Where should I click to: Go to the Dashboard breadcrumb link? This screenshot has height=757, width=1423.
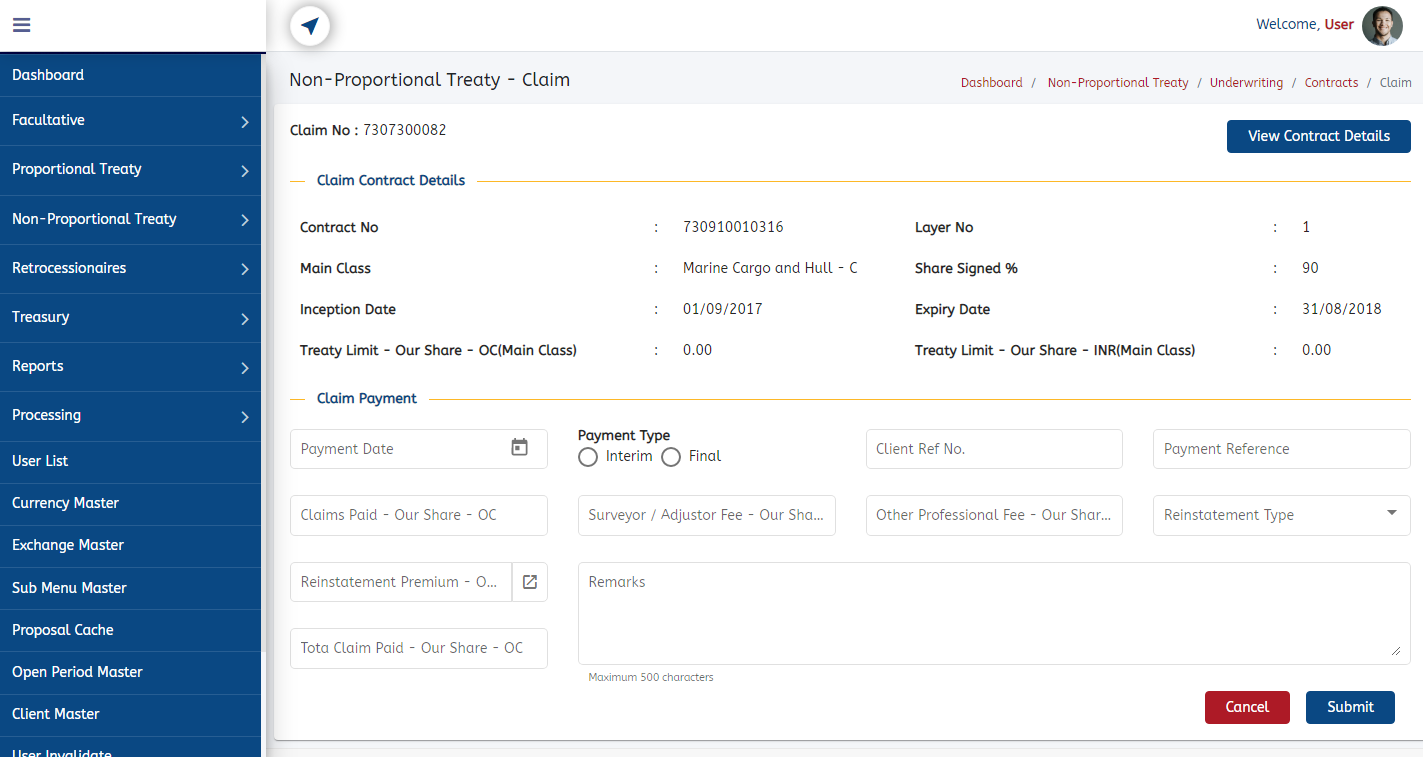991,83
